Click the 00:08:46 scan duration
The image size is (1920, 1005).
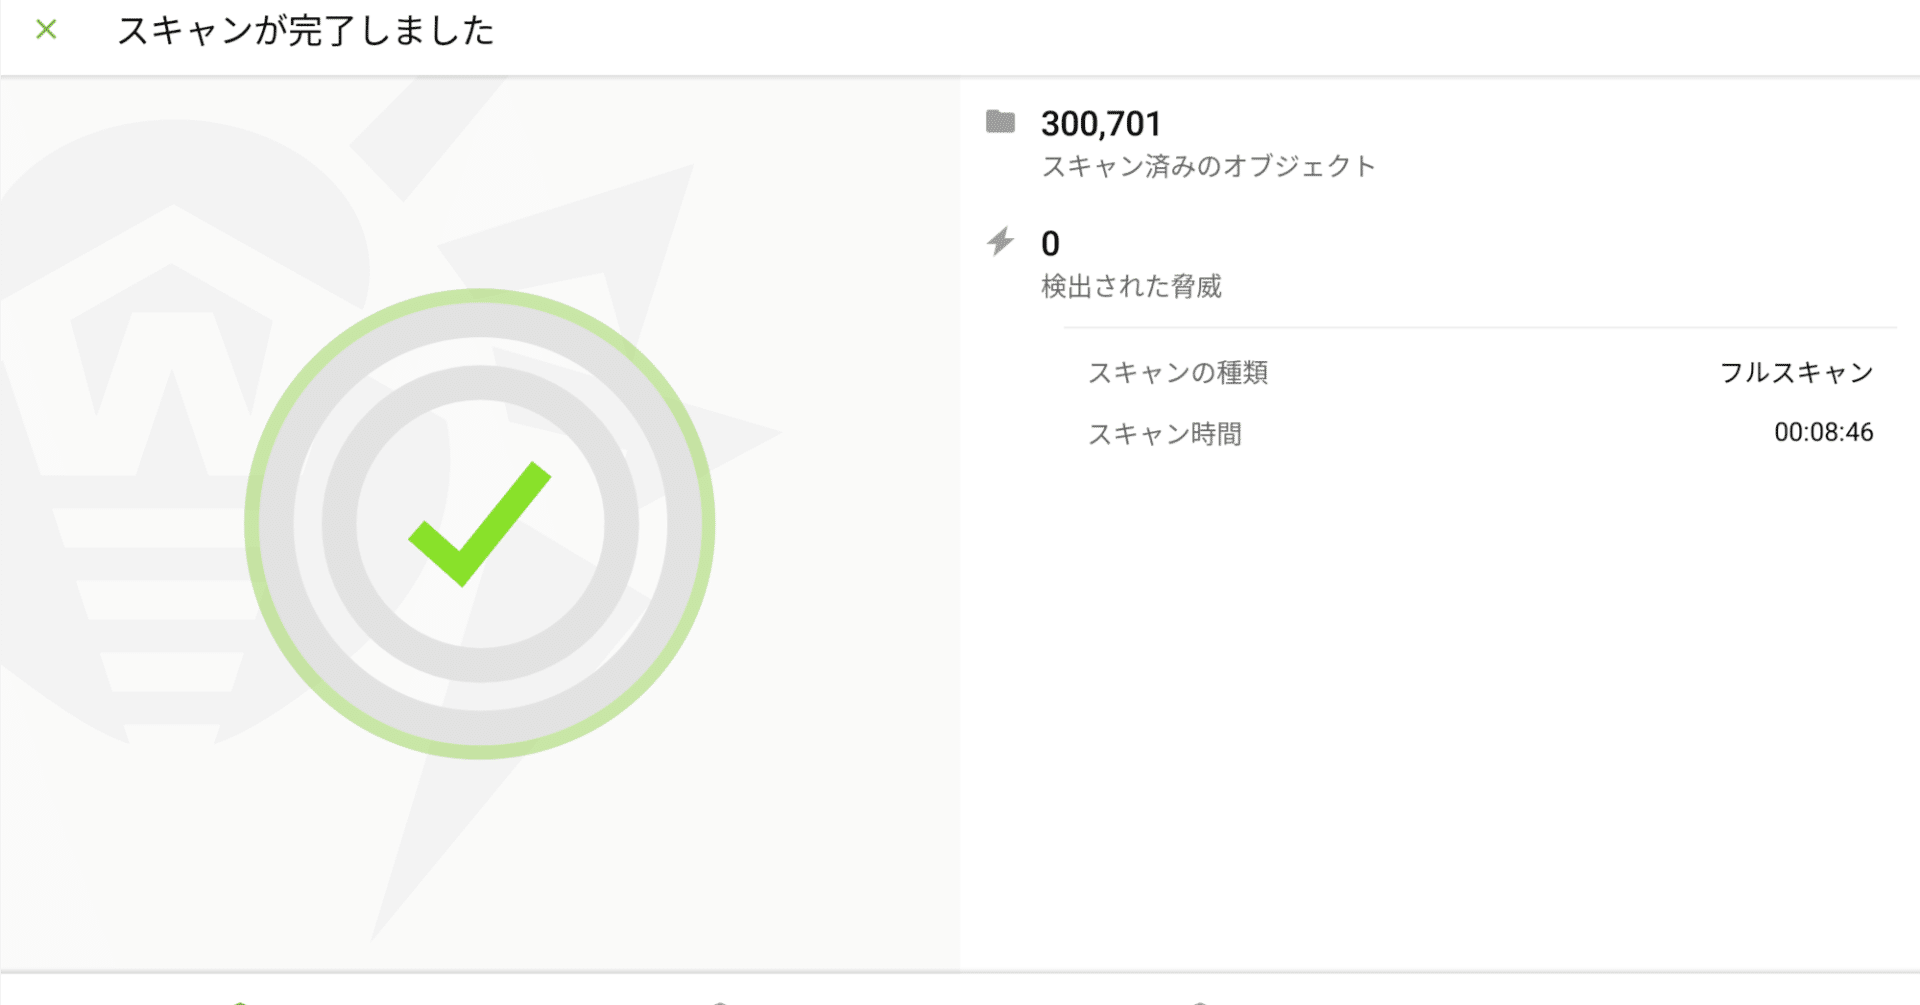1823,432
